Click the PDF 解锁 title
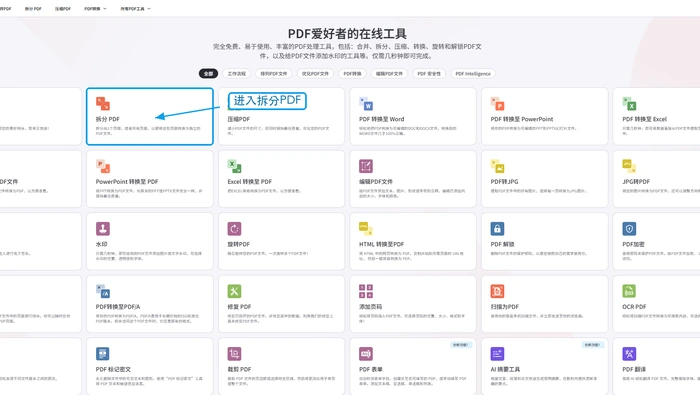Image resolution: width=700 pixels, height=395 pixels. click(503, 244)
